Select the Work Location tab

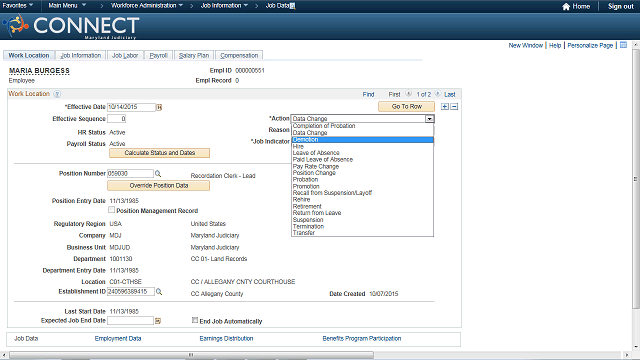(x=29, y=56)
